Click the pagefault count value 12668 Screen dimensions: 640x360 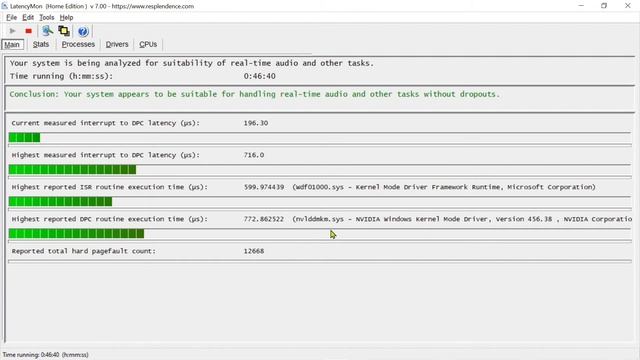coord(254,251)
